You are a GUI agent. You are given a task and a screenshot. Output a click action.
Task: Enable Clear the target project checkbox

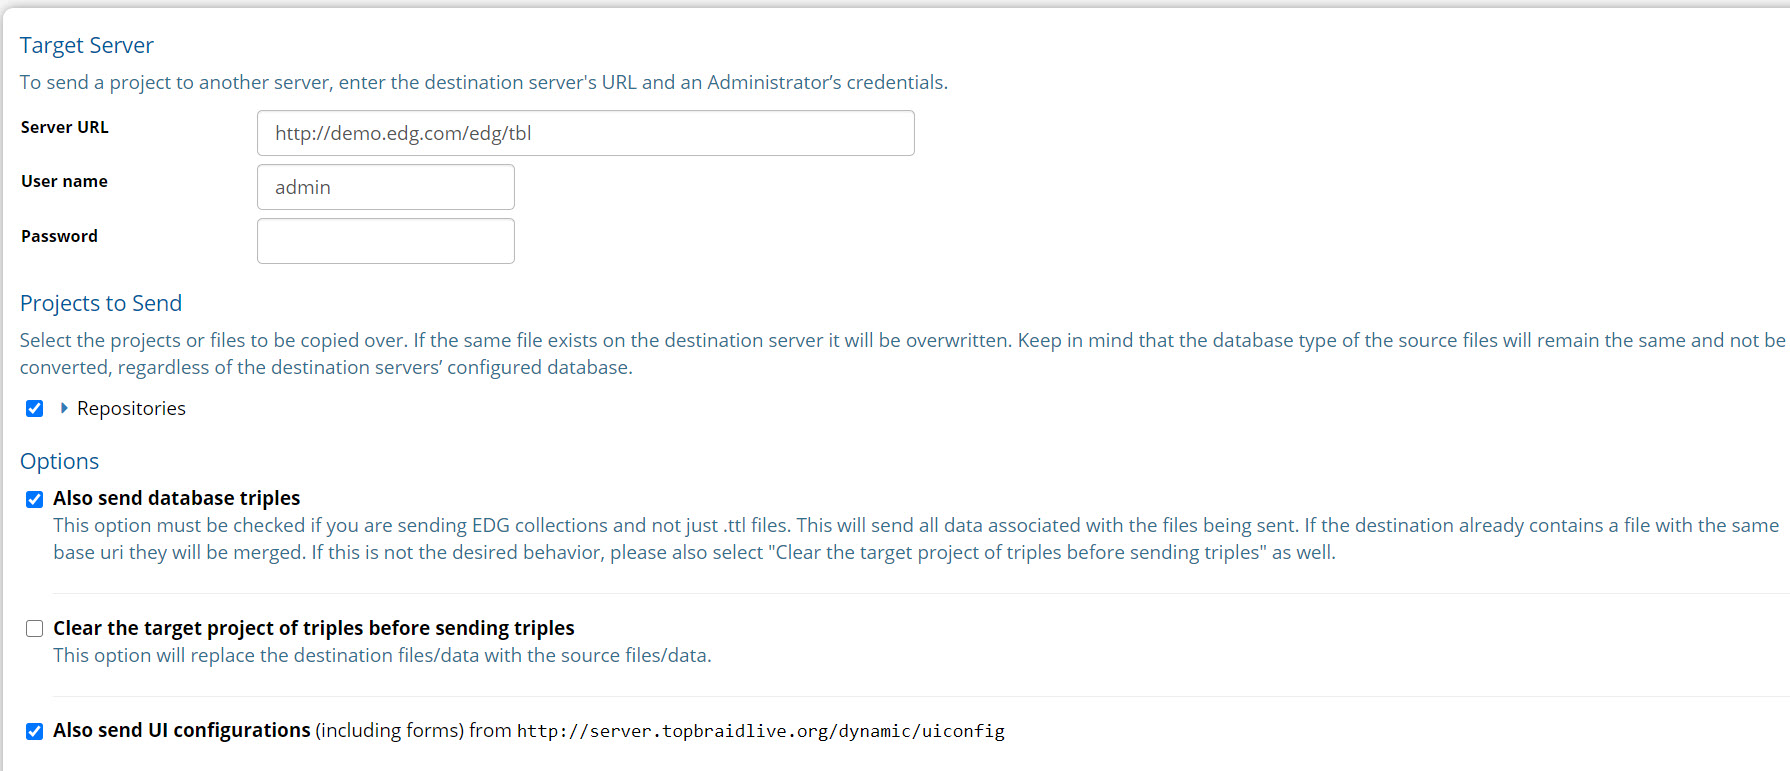coord(35,629)
